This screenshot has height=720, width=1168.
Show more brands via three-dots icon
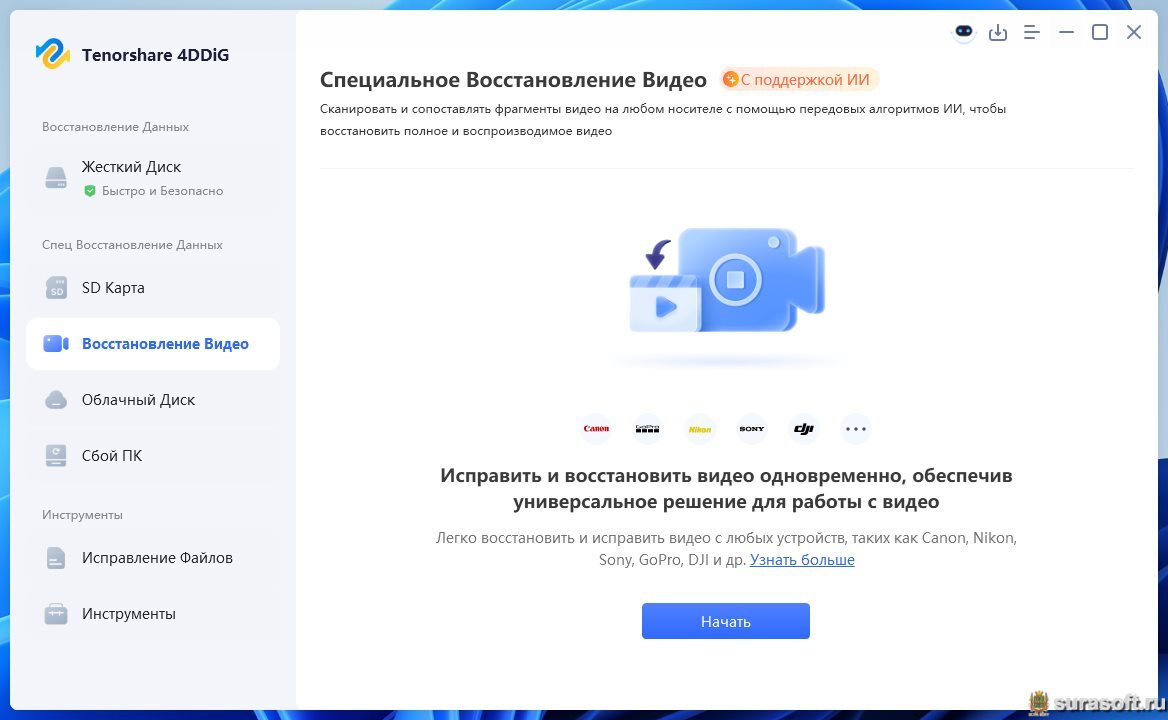856,429
